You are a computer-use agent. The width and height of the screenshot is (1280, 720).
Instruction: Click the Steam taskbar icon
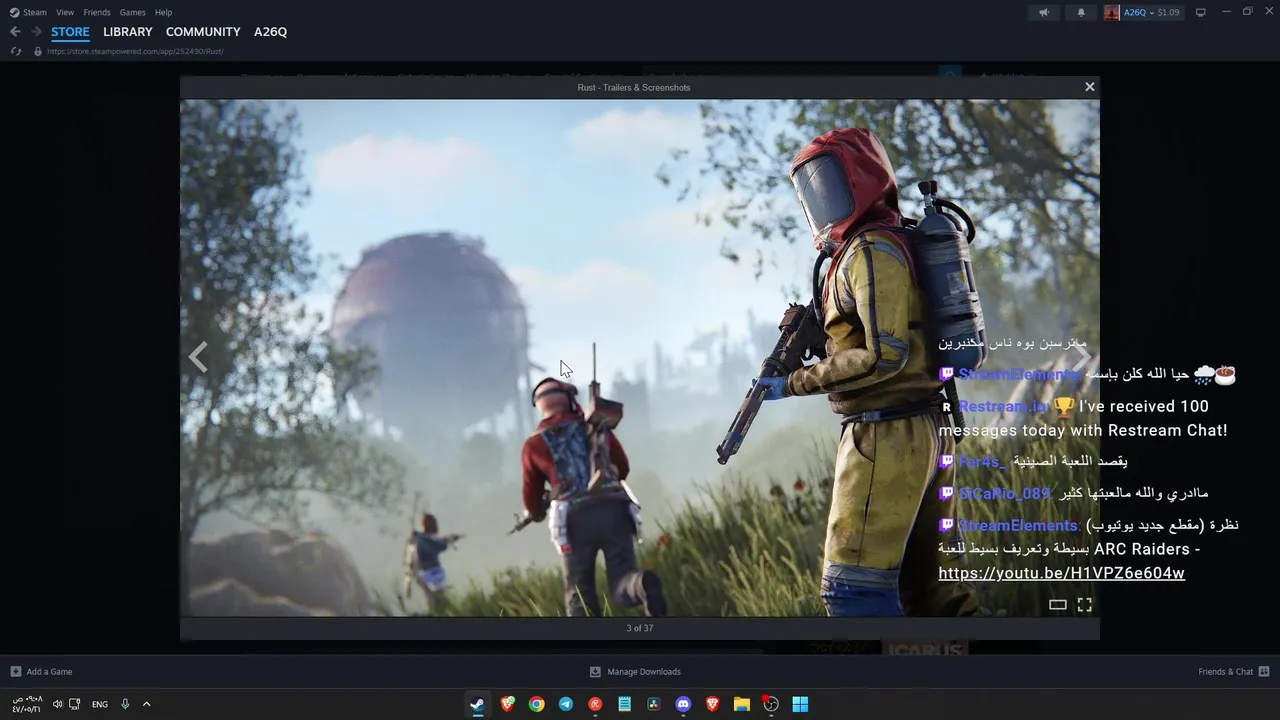click(478, 704)
